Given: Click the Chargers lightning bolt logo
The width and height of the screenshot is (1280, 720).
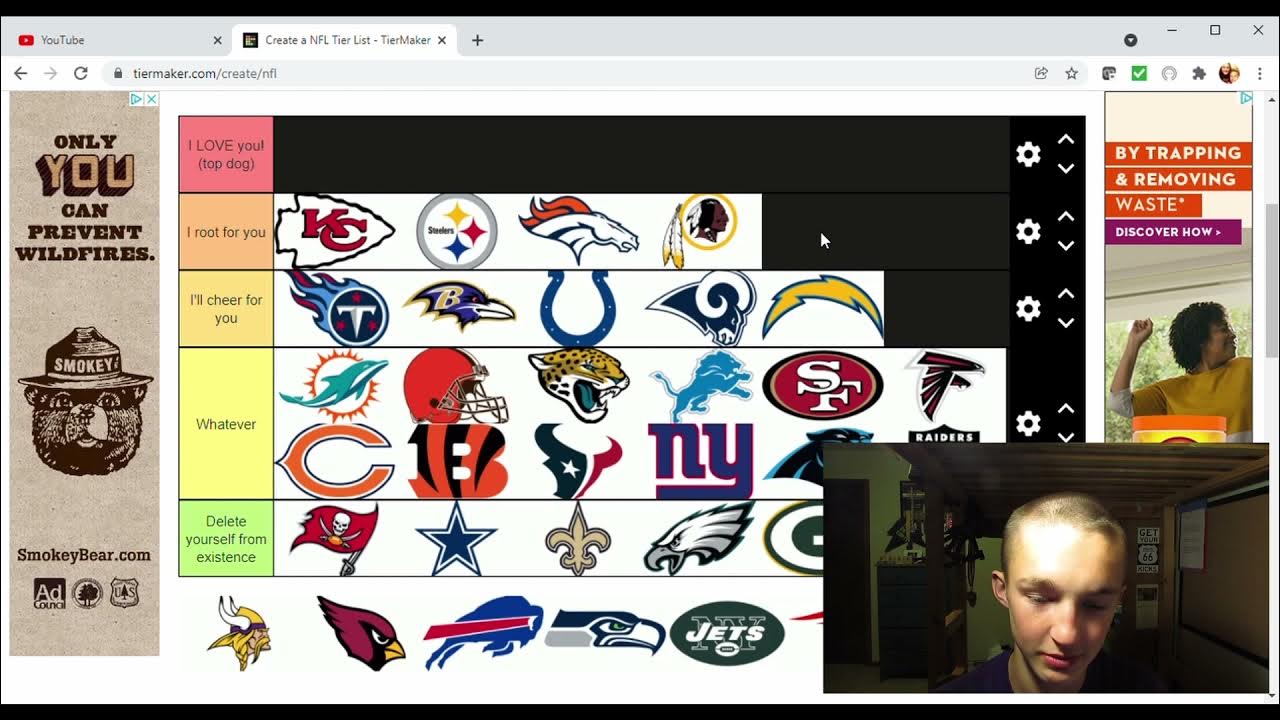Looking at the screenshot, I should [823, 306].
